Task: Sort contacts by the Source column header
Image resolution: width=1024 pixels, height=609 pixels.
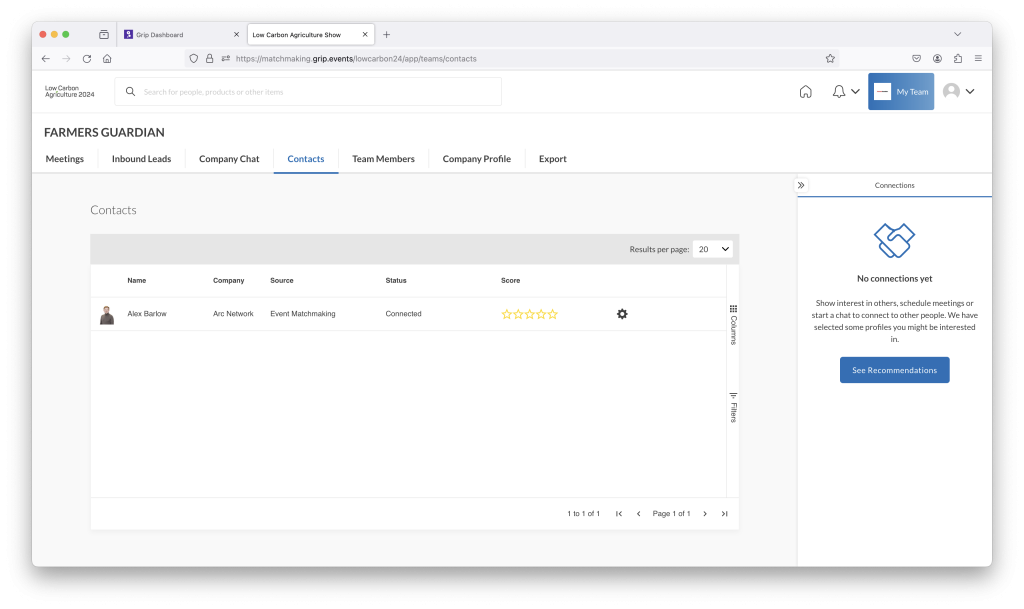Action: pos(282,281)
